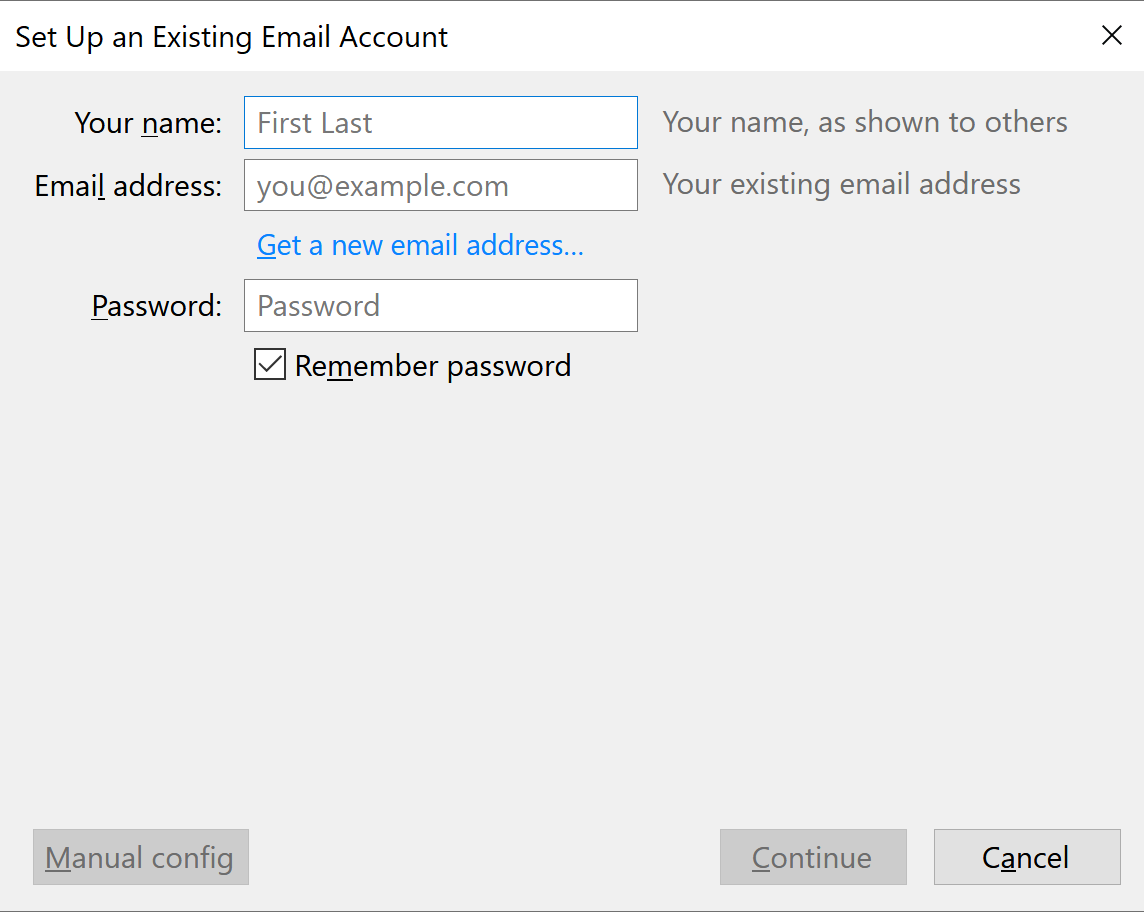Click the gray Password placeholder text
The image size is (1144, 912).
pos(319,306)
